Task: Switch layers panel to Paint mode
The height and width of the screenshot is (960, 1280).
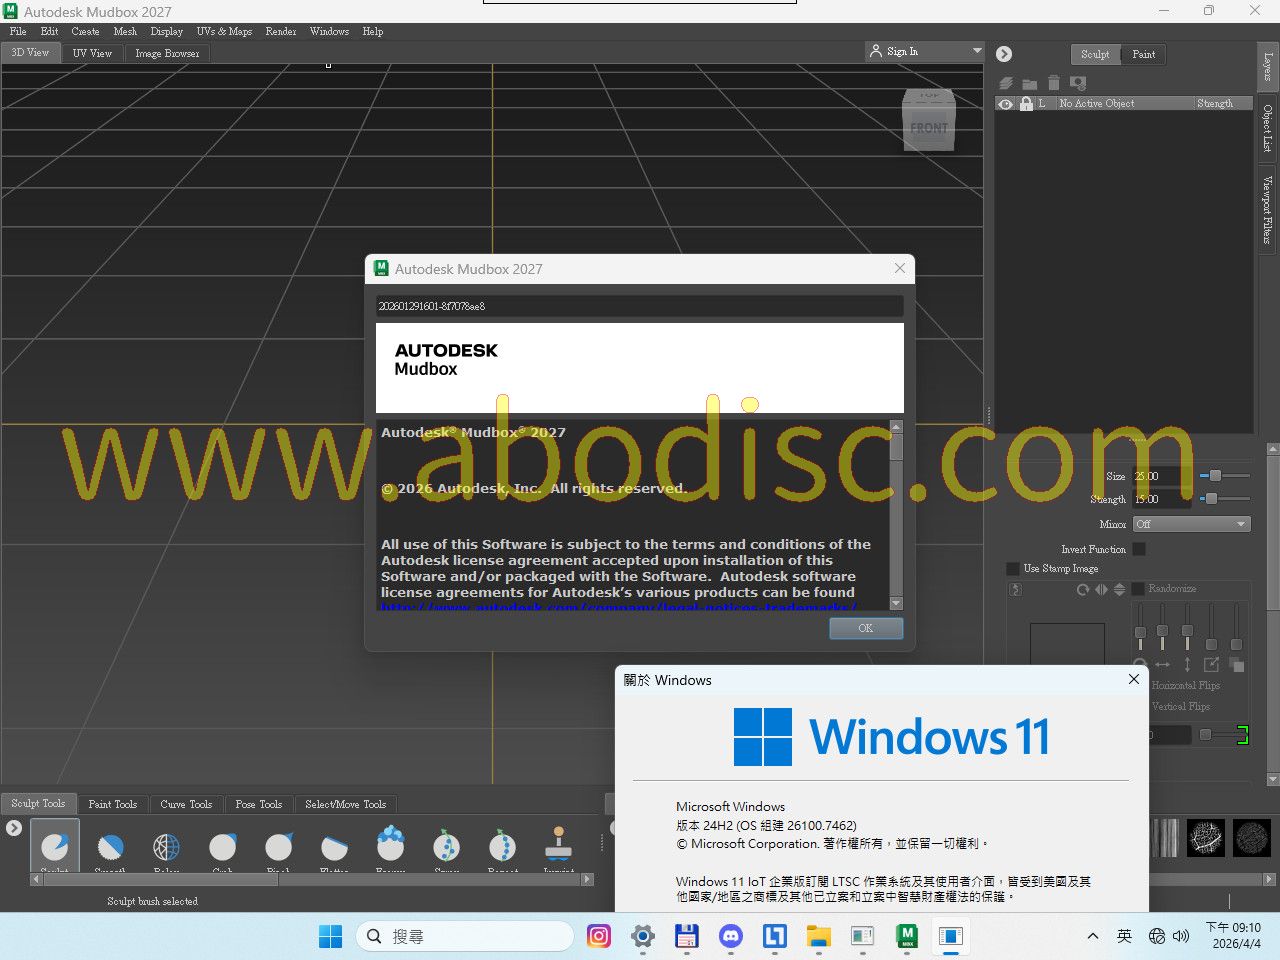Action: [x=1143, y=54]
